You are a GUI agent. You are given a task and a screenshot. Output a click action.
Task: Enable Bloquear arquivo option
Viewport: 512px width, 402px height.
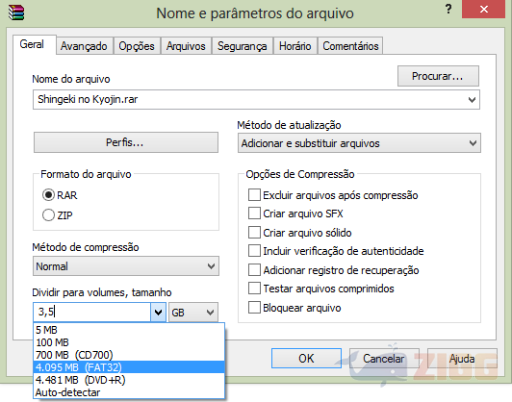pos(254,308)
